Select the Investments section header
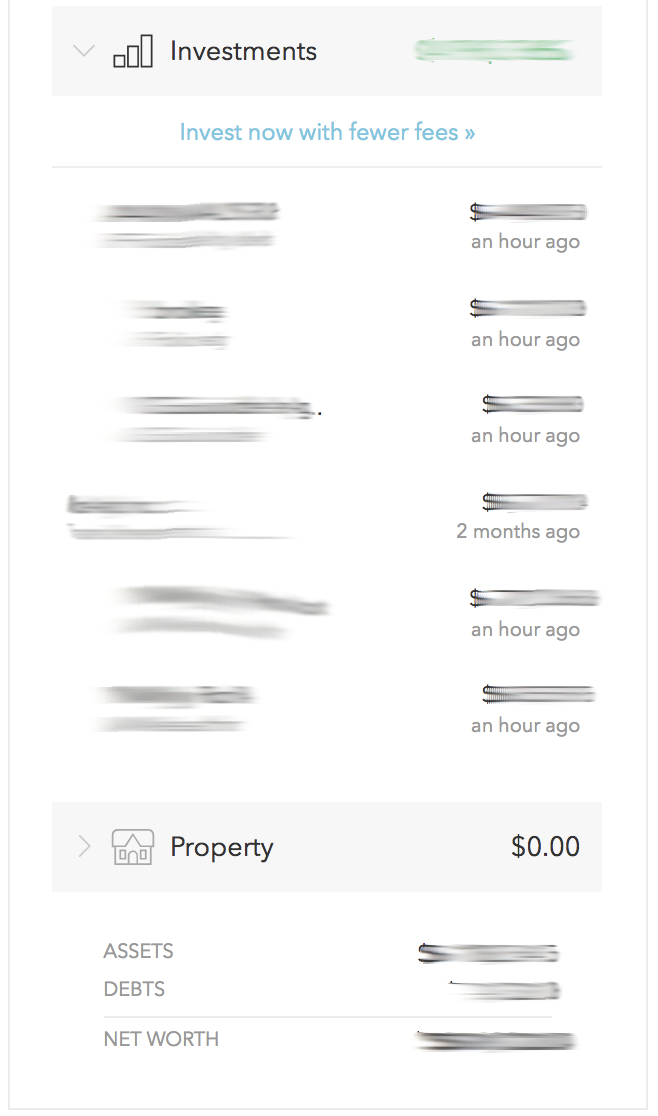Viewport: 658px width, 1116px height. tap(243, 50)
